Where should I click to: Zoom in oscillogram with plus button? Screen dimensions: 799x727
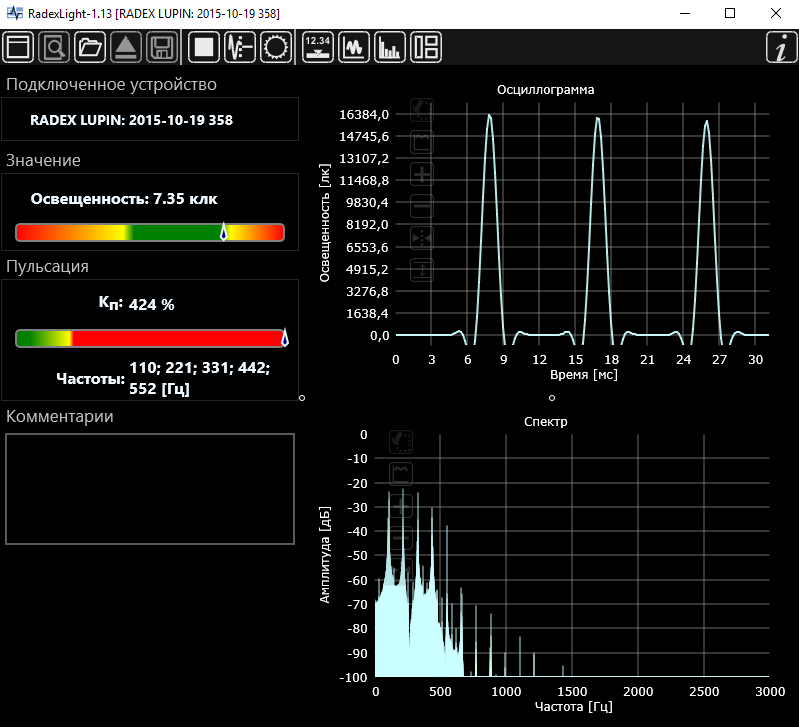coord(422,175)
